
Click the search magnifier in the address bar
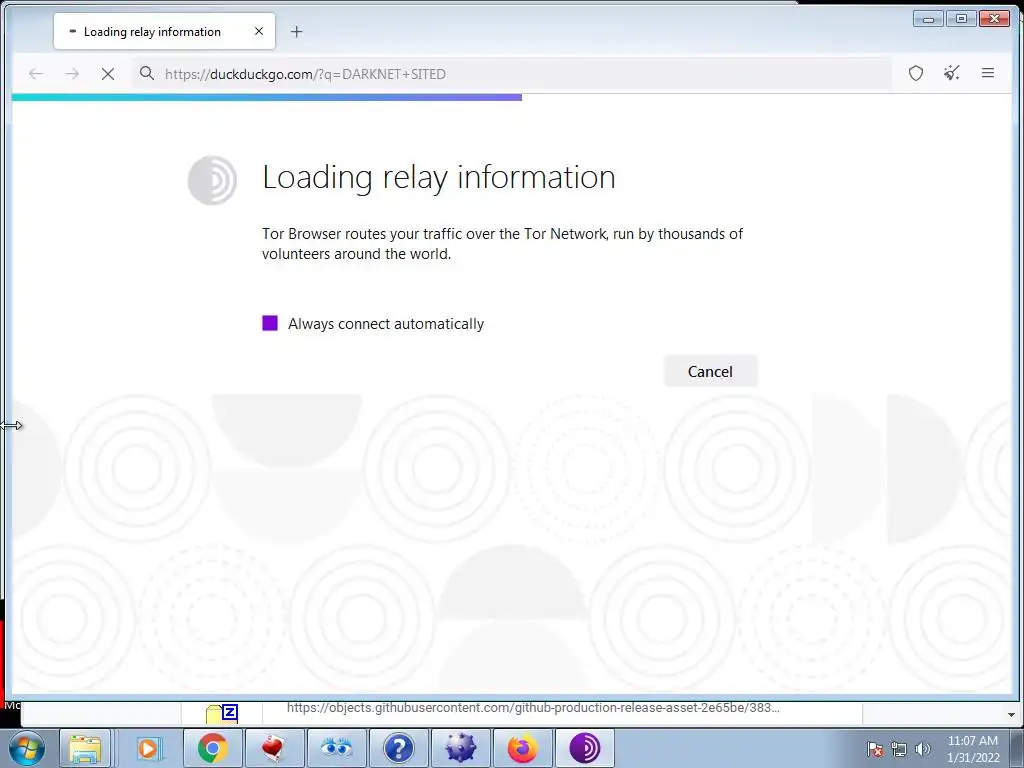click(x=147, y=73)
